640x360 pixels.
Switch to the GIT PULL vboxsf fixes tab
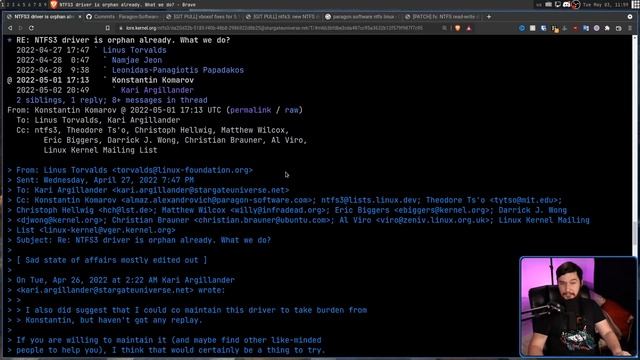click(x=203, y=17)
